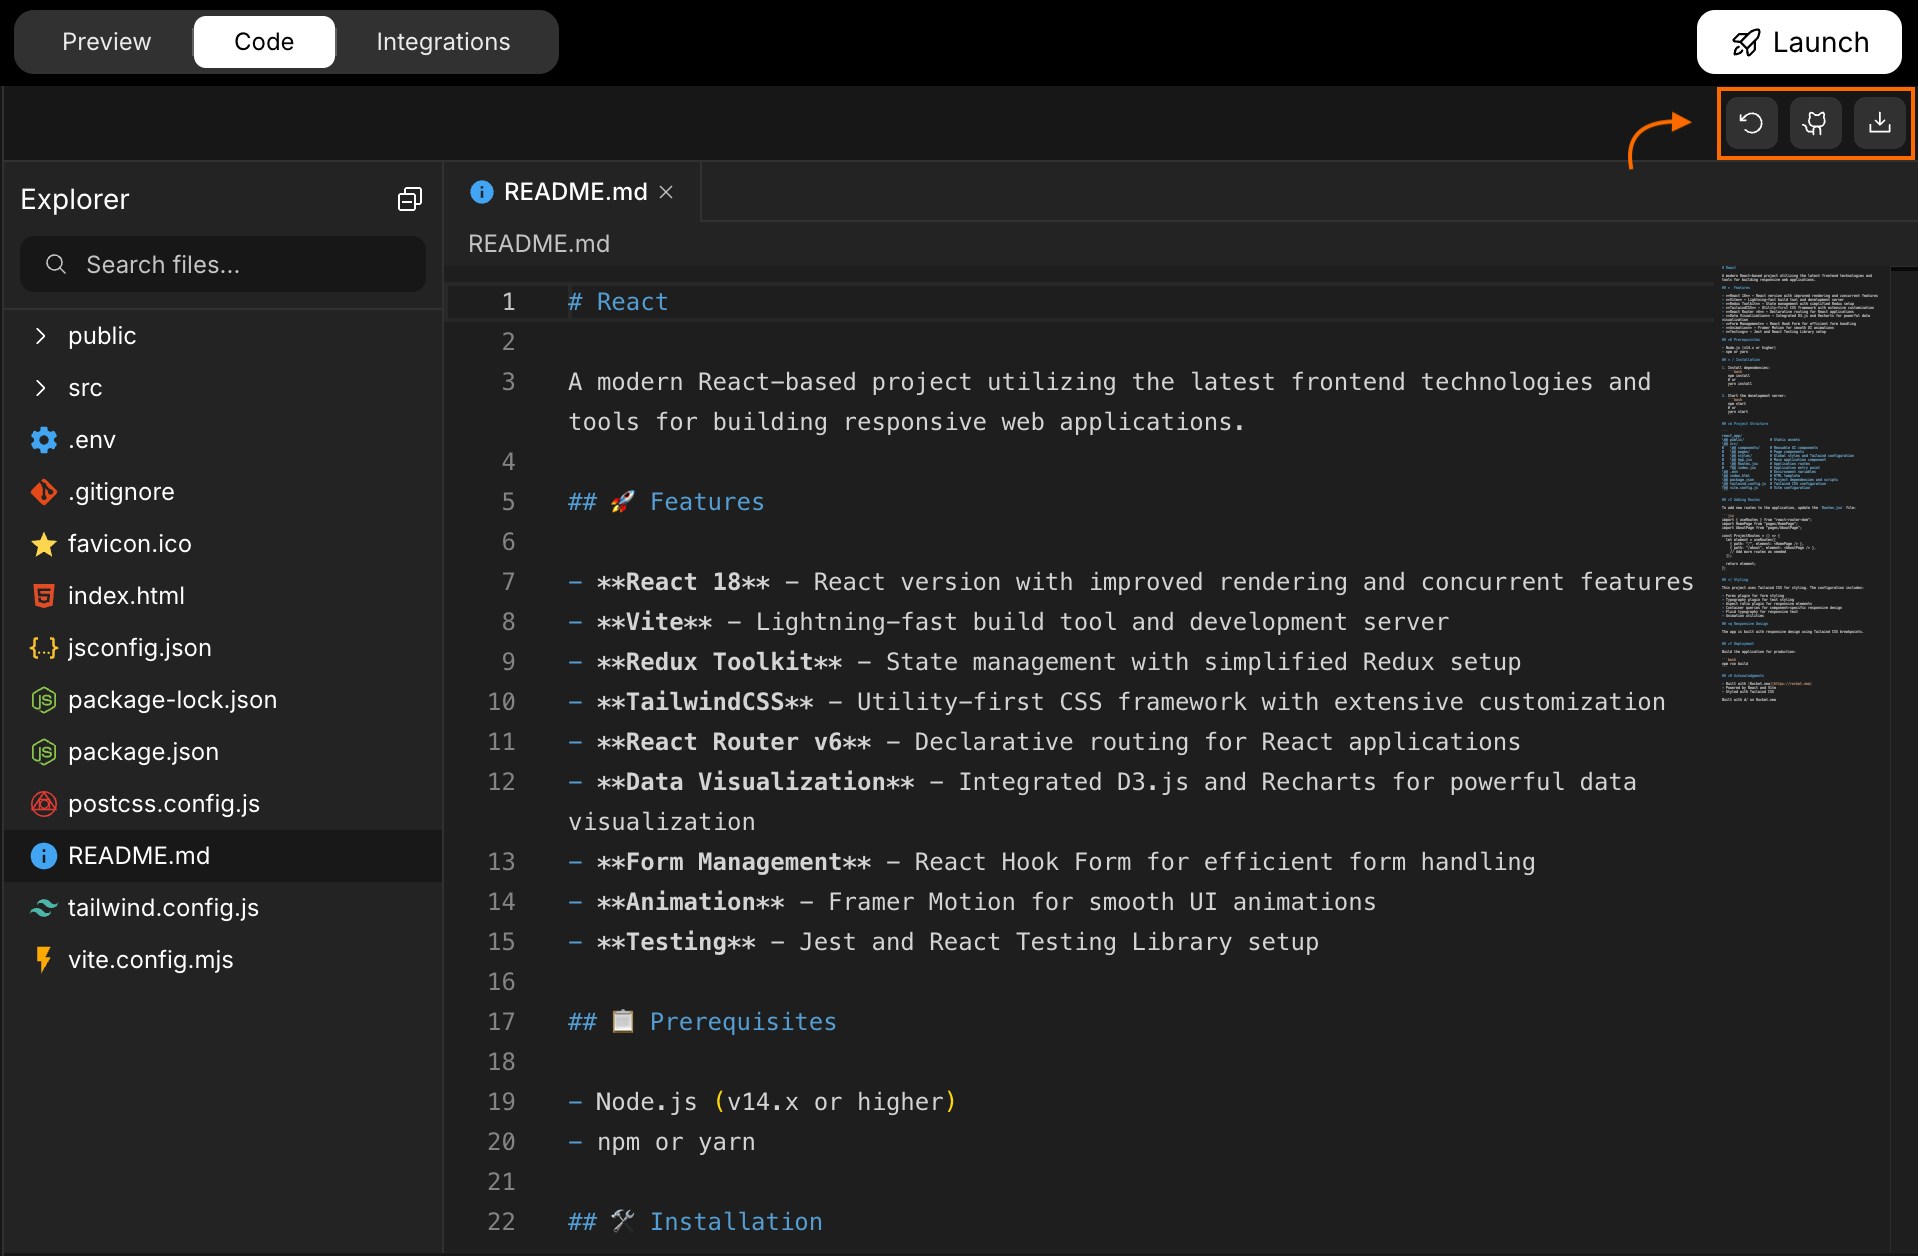Click the collapse folders icon in Explorer
The image size is (1918, 1256).
click(x=409, y=198)
